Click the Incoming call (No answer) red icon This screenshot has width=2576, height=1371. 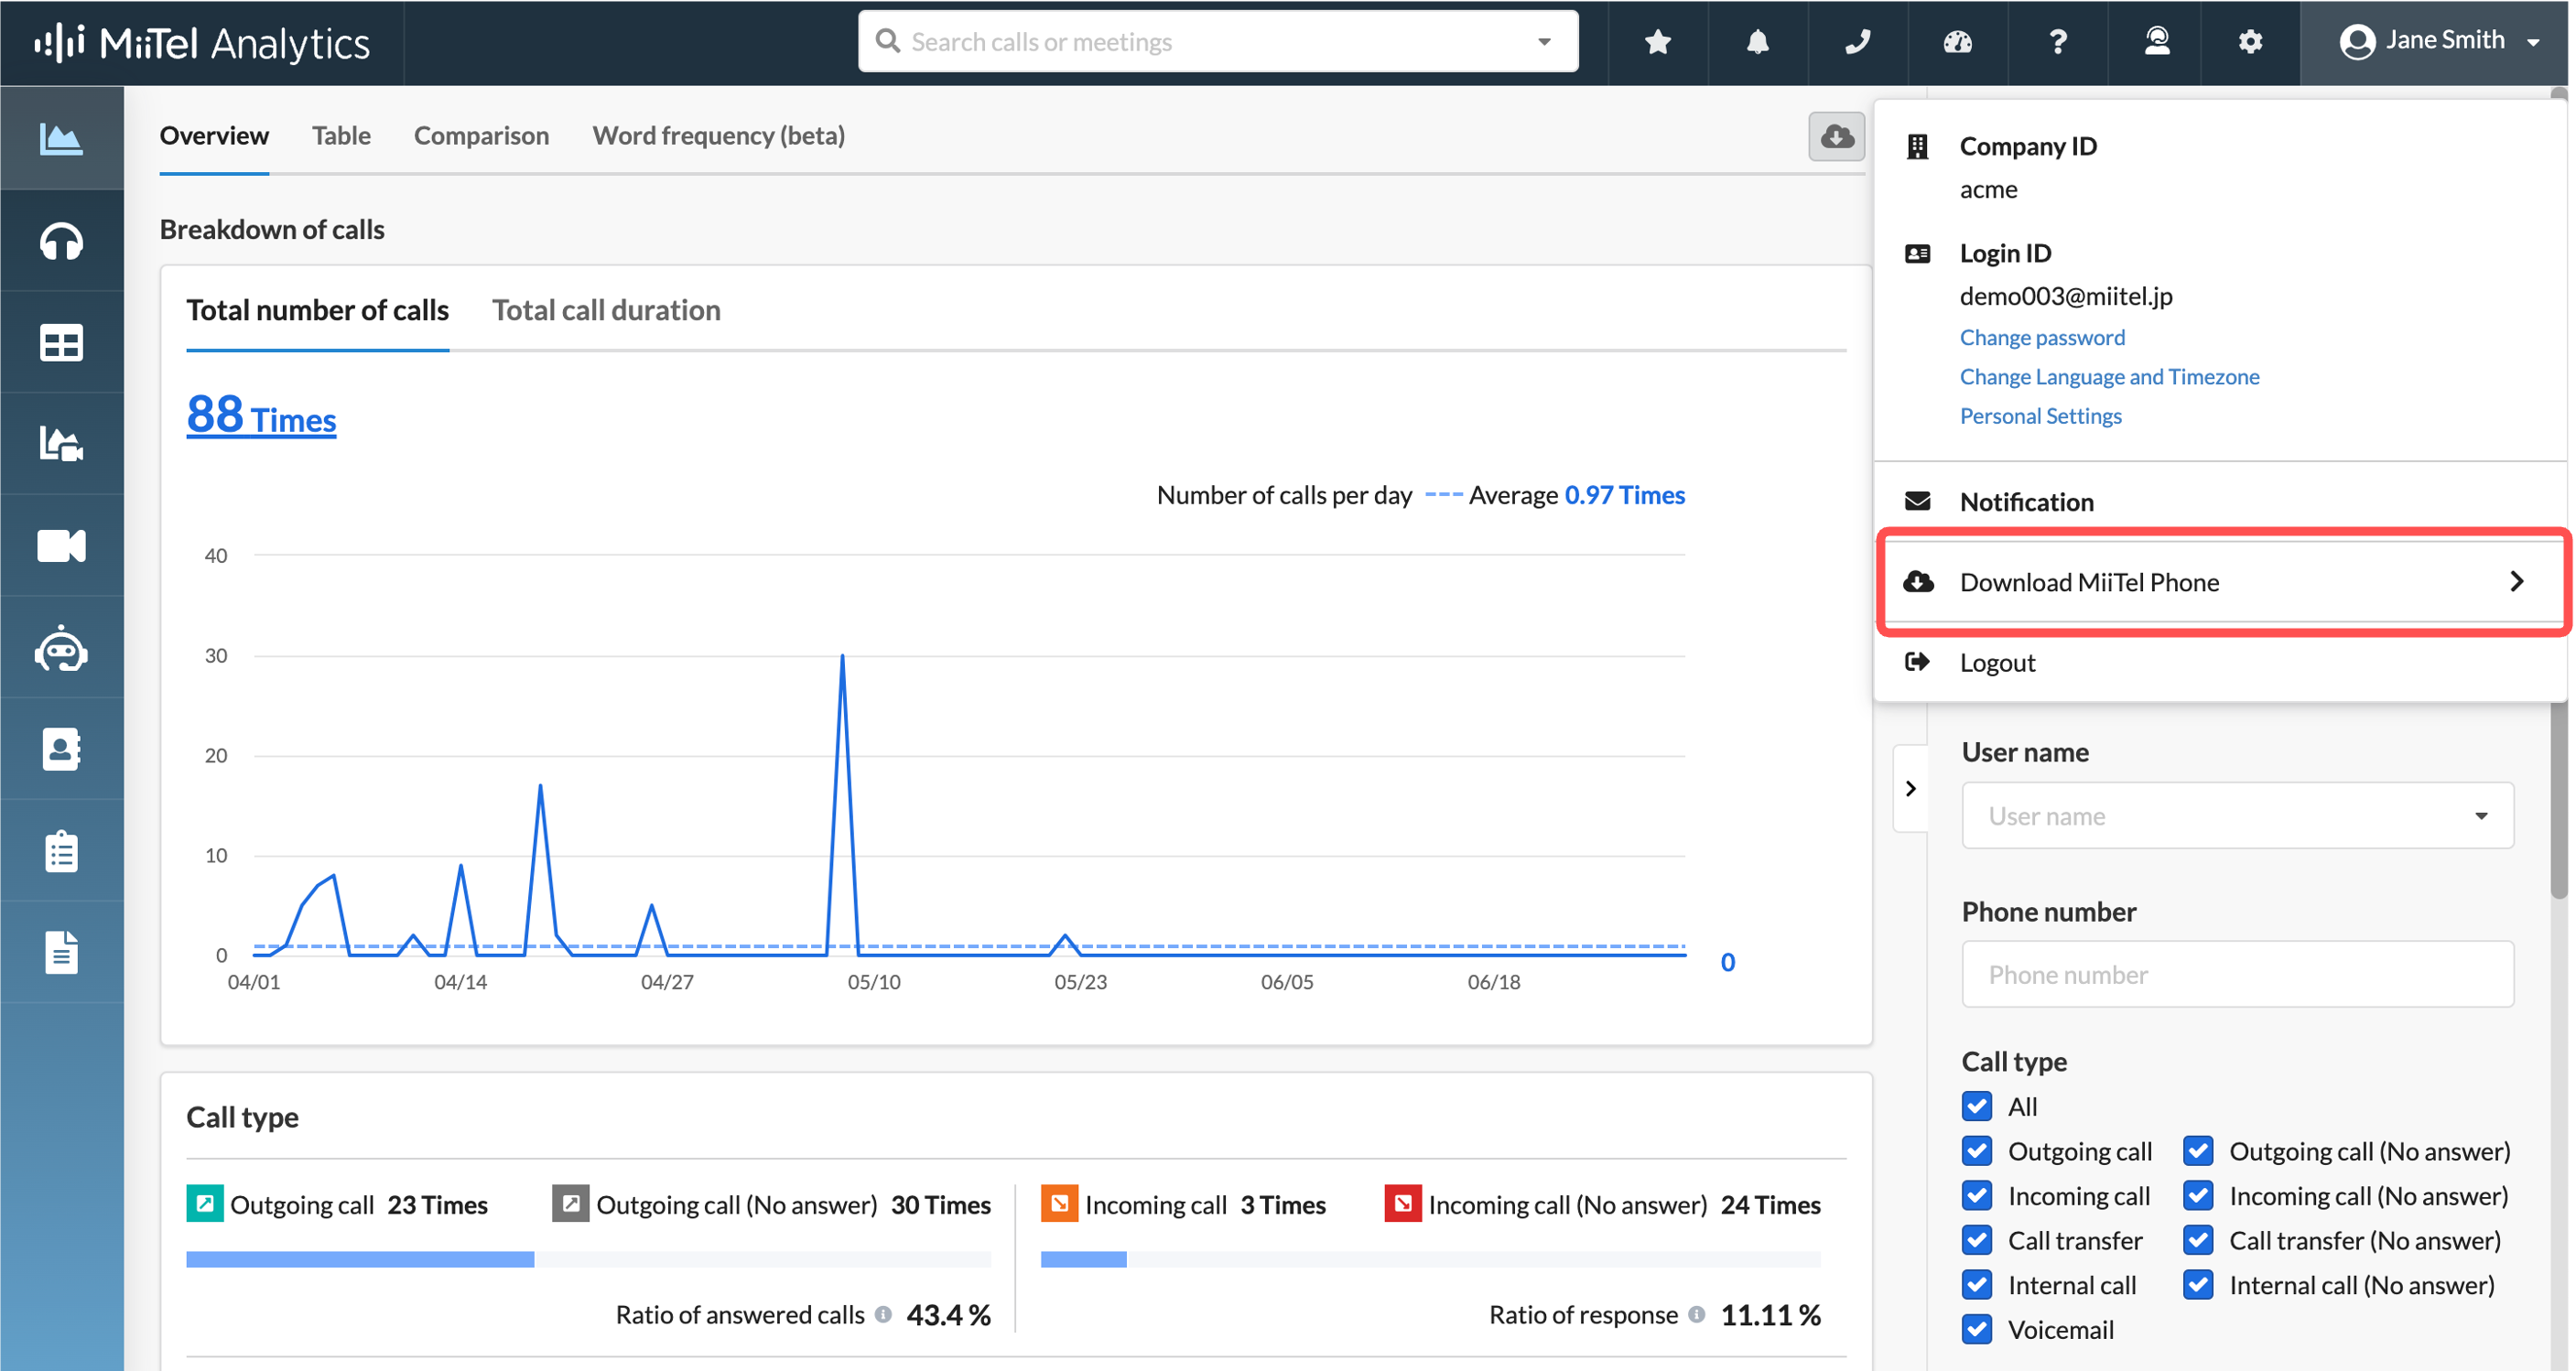click(1403, 1203)
